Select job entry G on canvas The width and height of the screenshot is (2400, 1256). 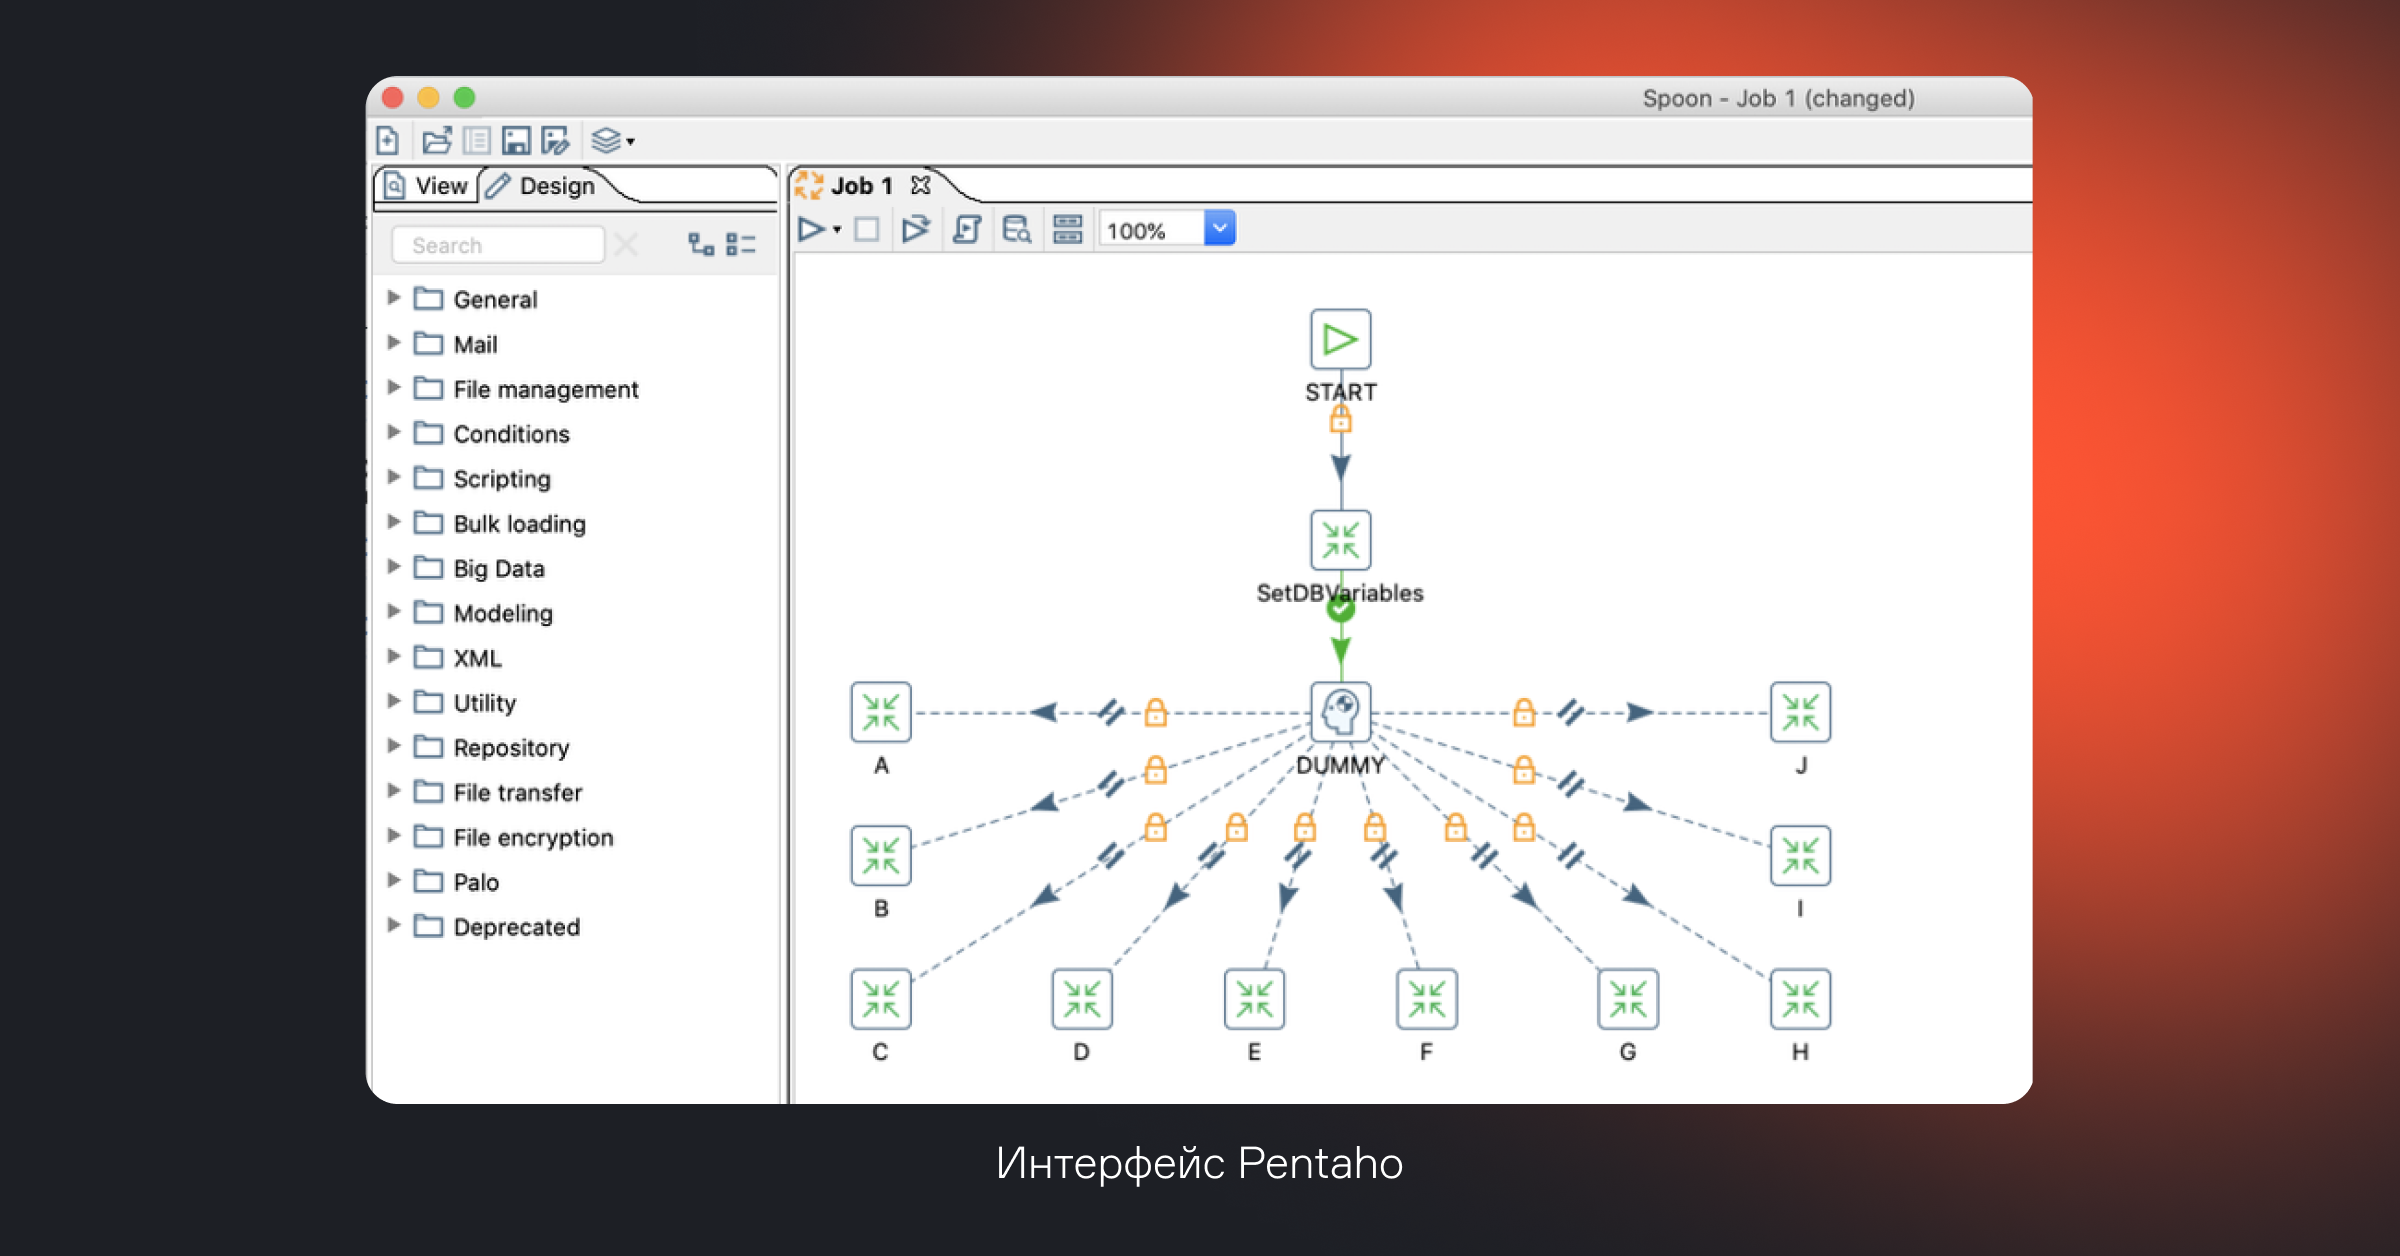1628,999
